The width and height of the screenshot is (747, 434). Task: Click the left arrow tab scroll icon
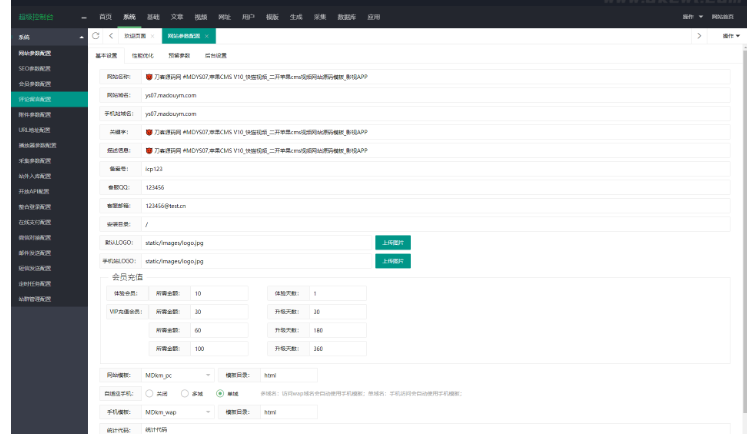click(109, 36)
